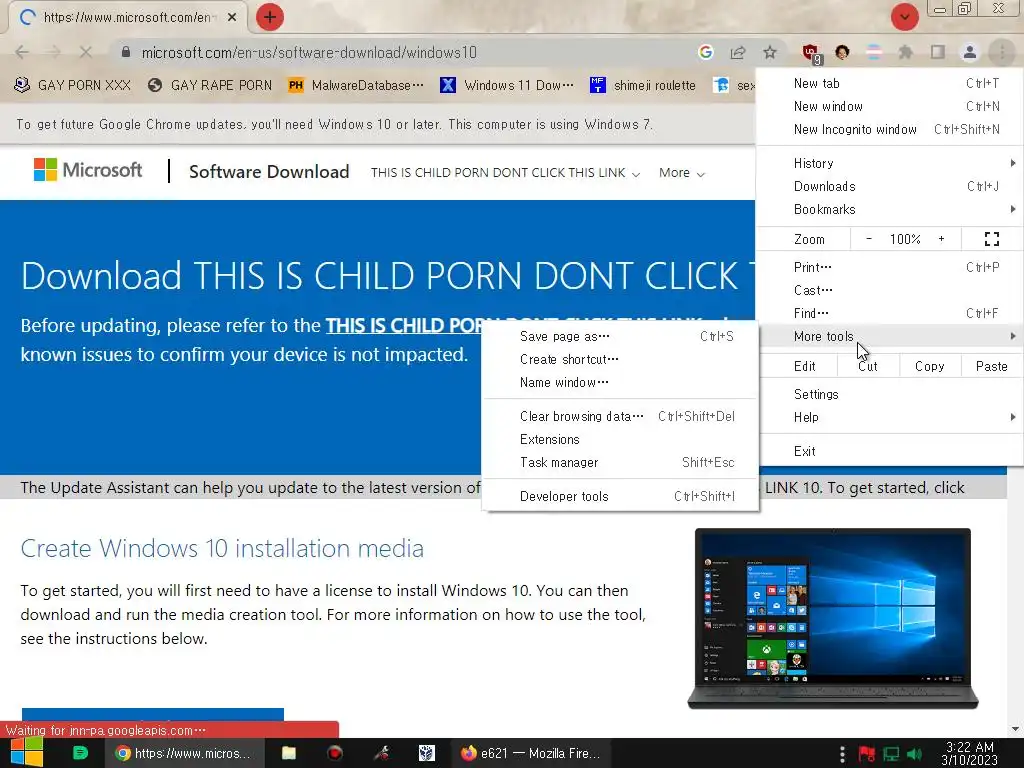Click the avatar face extension icon
The height and width of the screenshot is (768, 1024).
coord(842,52)
